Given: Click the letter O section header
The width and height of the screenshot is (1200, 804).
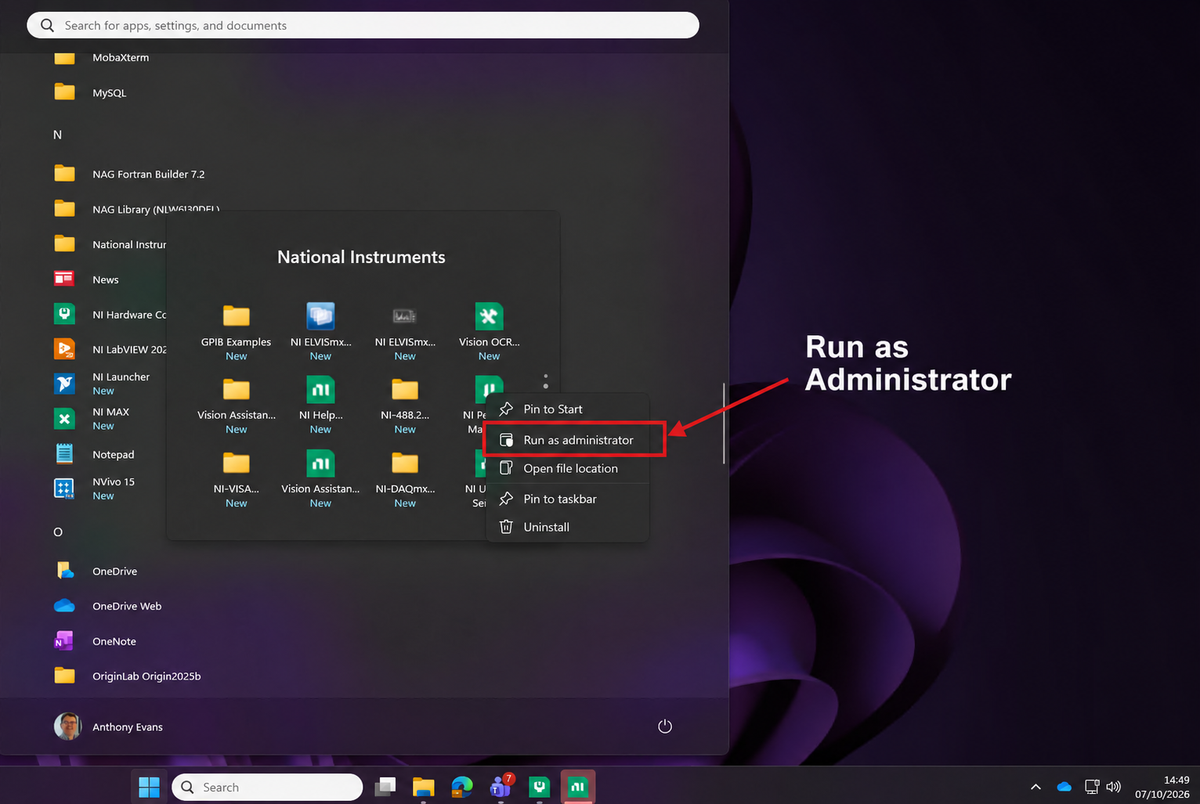Looking at the screenshot, I should pyautogui.click(x=57, y=533).
